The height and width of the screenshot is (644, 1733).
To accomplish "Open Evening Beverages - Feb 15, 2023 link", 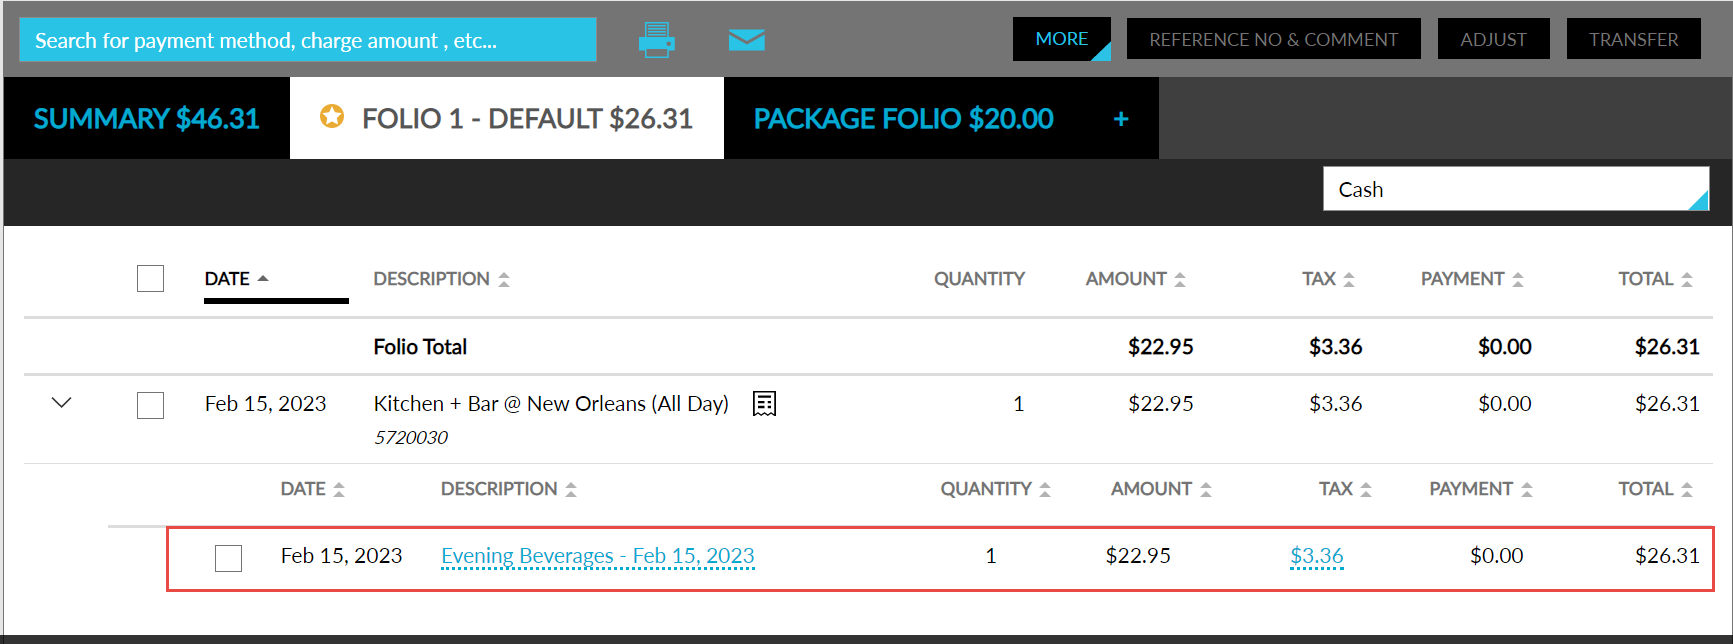I will pos(598,556).
